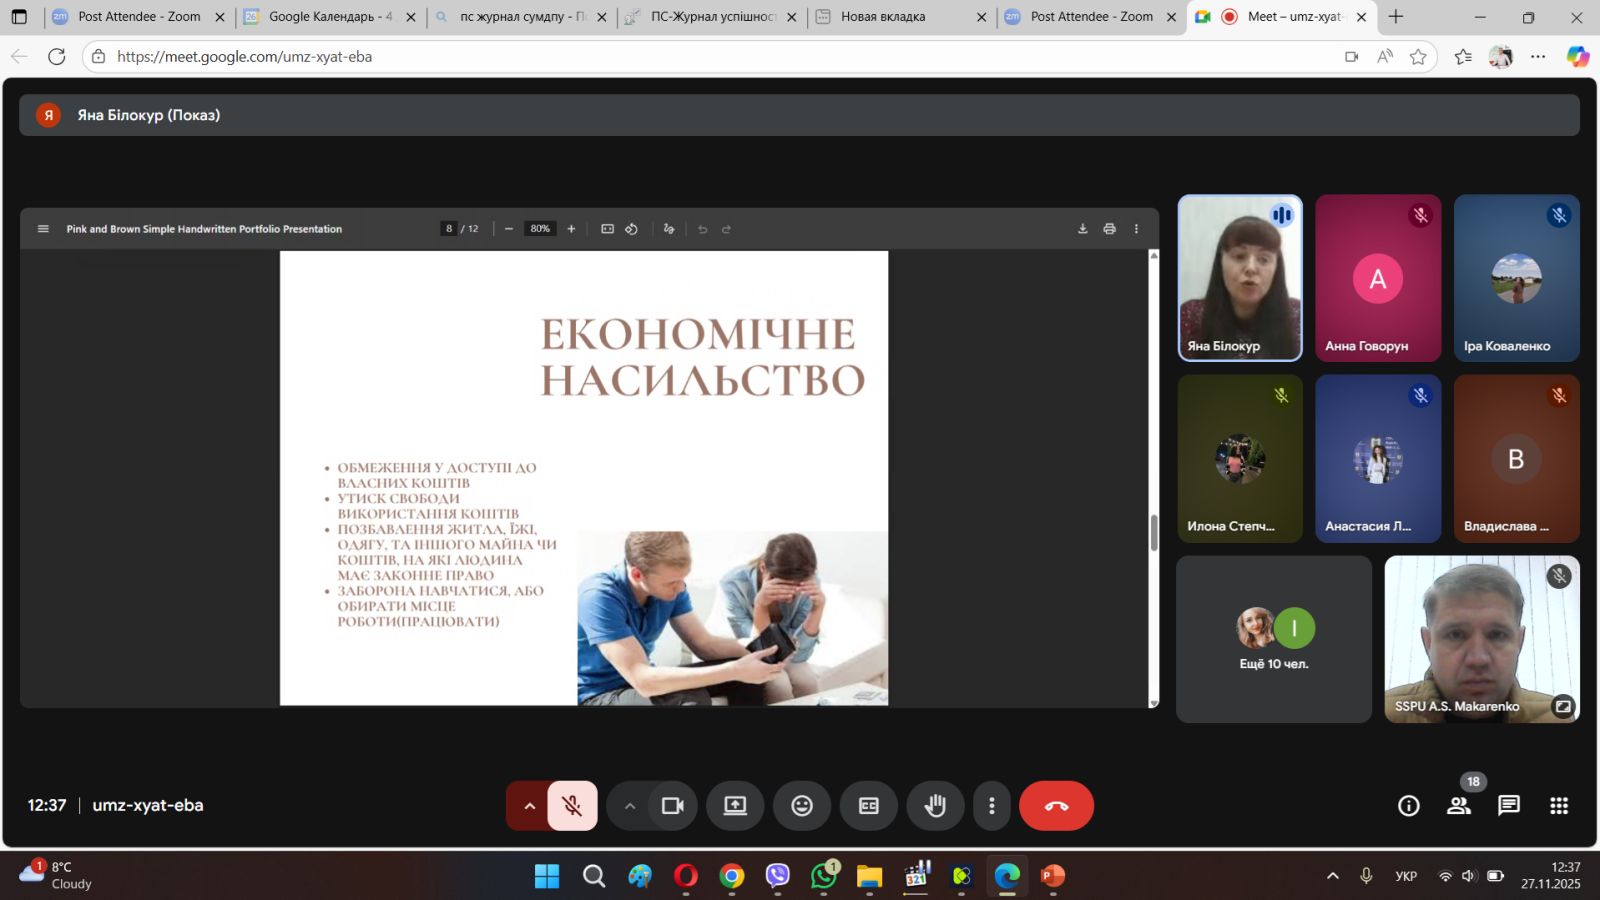Raise hand in the meeting
The image size is (1600, 900).
(x=935, y=806)
